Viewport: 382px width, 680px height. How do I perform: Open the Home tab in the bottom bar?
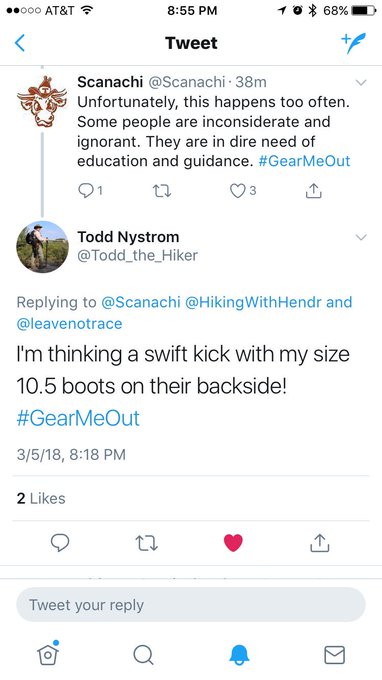(x=48, y=653)
